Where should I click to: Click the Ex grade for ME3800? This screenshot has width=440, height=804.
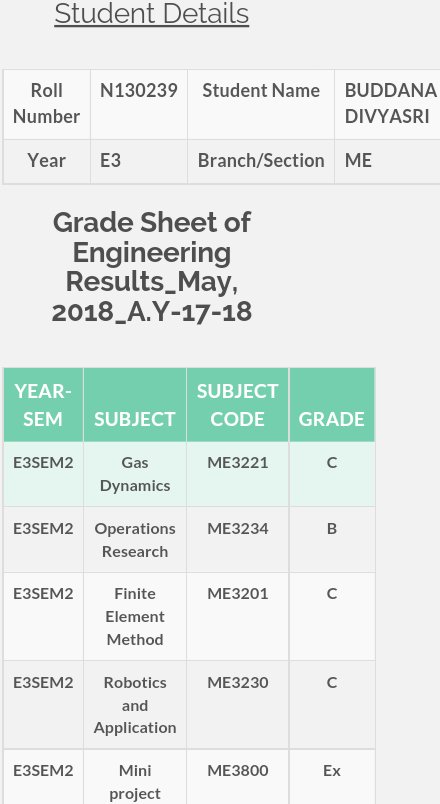(332, 771)
